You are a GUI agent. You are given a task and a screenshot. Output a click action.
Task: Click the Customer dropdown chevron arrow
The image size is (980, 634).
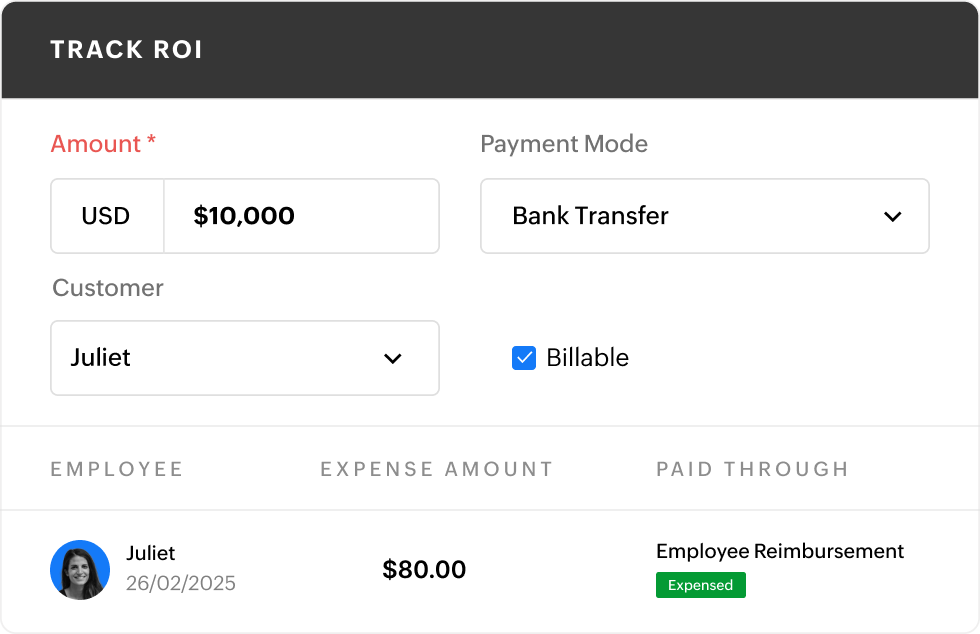click(x=394, y=358)
